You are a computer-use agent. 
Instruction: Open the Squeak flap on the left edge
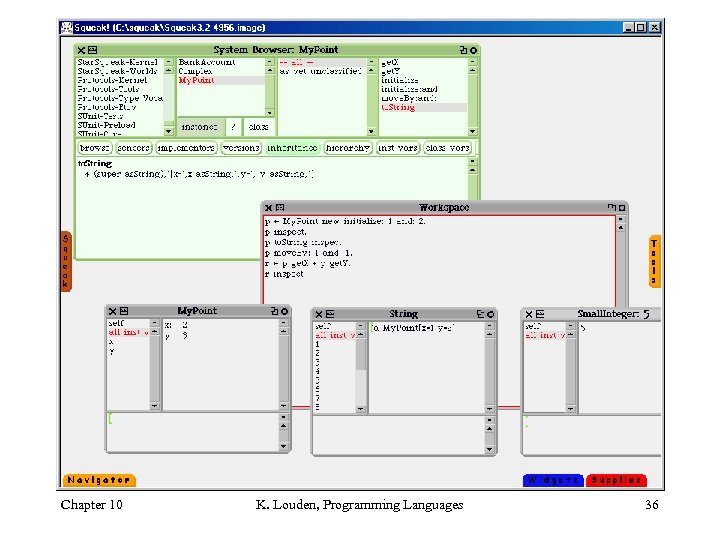[66, 261]
